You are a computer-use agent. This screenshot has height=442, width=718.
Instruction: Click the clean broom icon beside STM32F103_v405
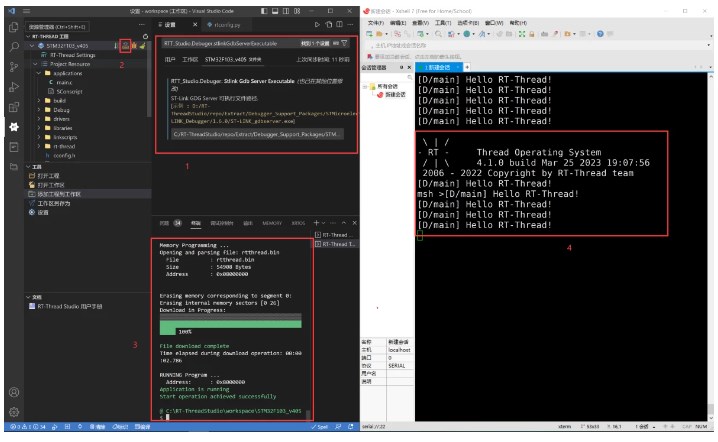pos(142,46)
